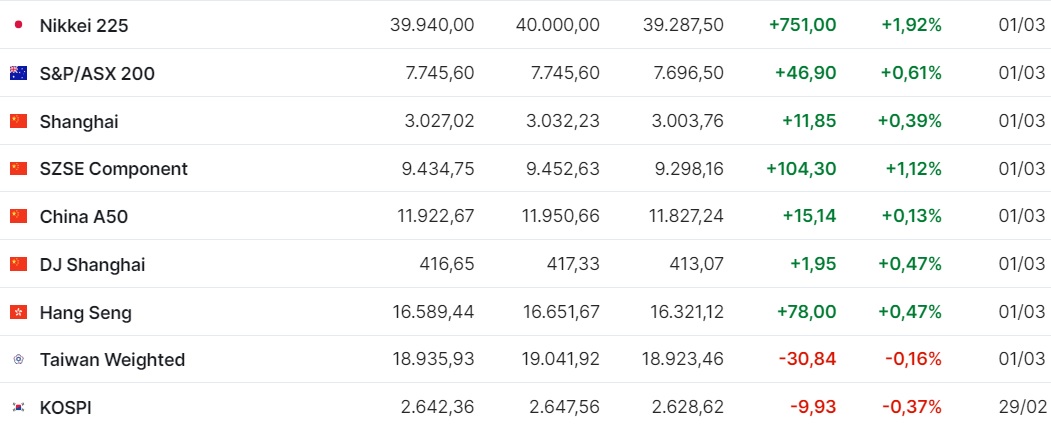Click the Taiwan Weighted -0,16% change value
Viewport: 1051px width, 426px height.
[914, 359]
